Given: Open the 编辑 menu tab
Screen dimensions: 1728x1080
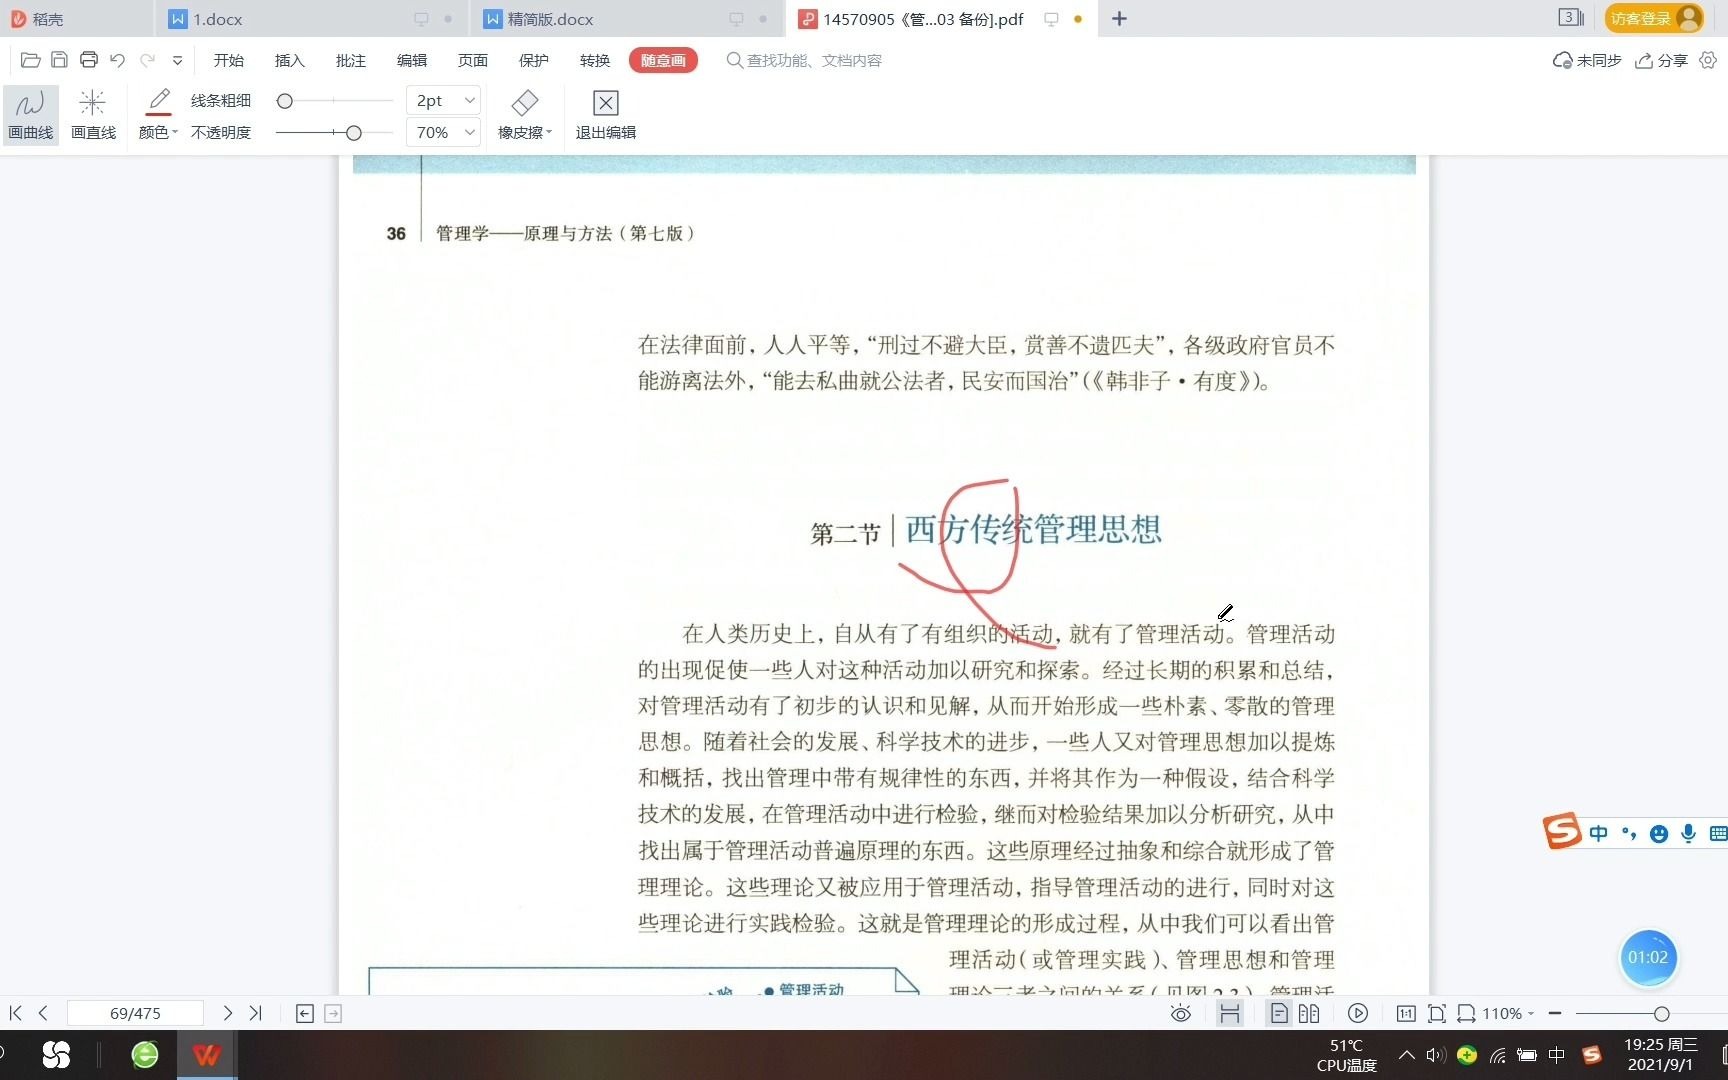Looking at the screenshot, I should [x=412, y=61].
